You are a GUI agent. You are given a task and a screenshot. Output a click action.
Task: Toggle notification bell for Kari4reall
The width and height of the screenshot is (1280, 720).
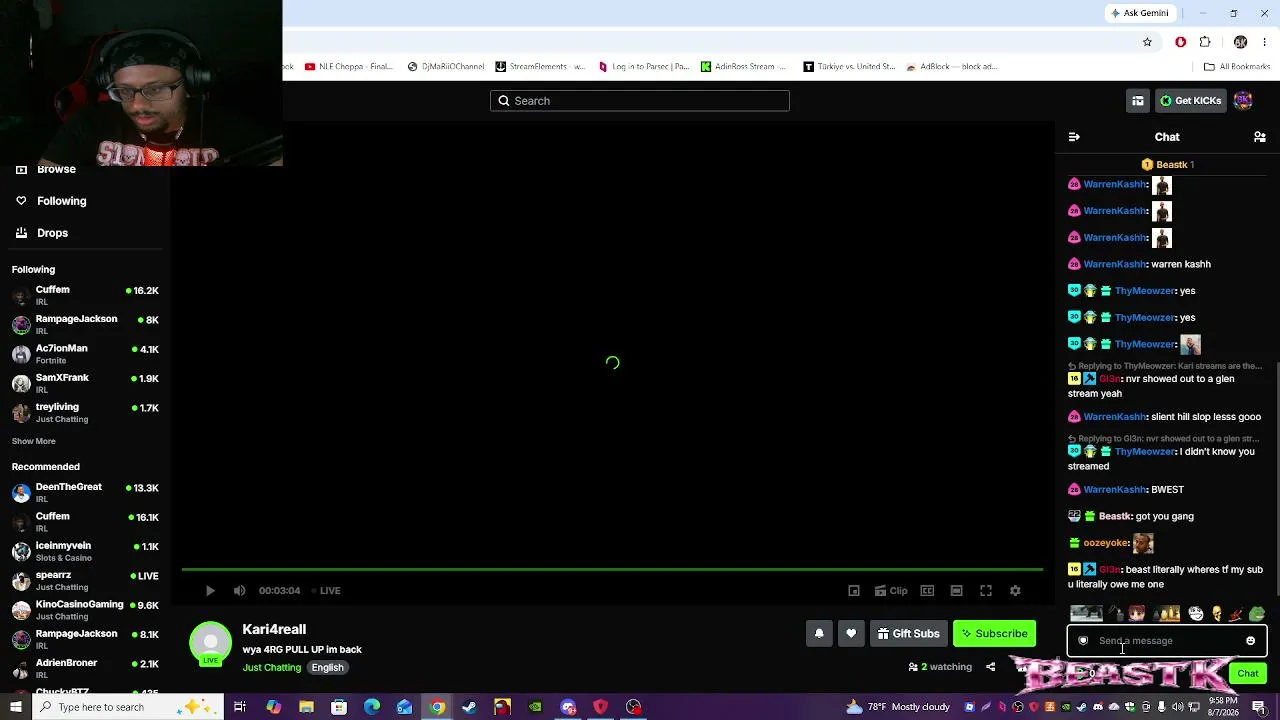(819, 633)
